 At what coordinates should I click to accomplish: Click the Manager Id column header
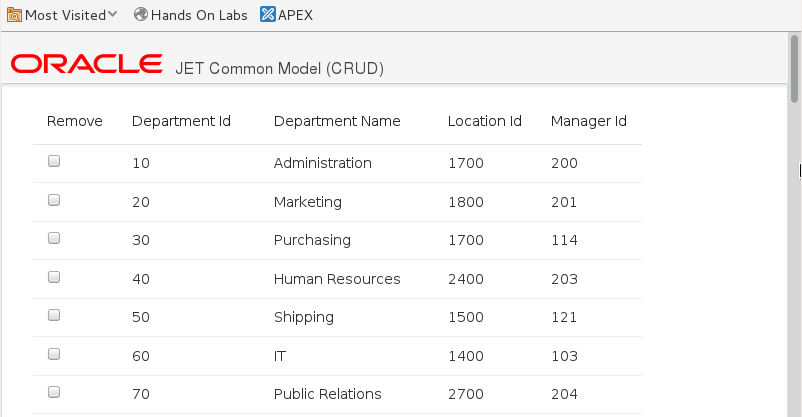point(588,121)
